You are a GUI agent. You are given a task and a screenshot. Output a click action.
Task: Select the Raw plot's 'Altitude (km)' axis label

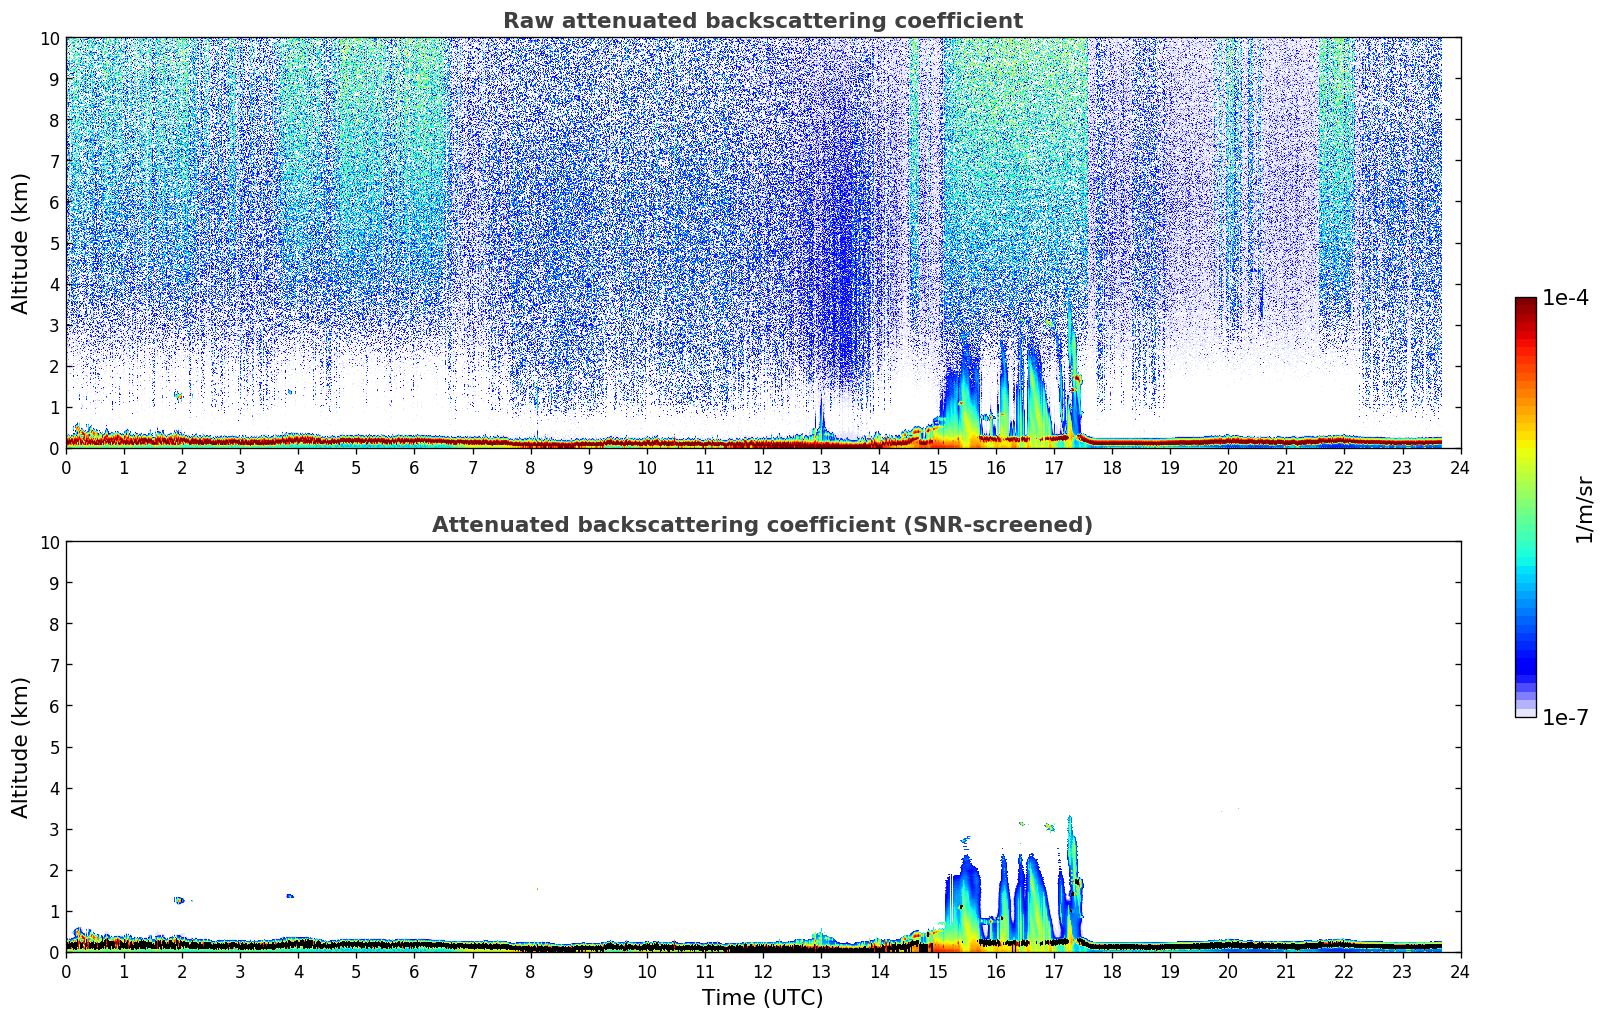click(x=21, y=243)
